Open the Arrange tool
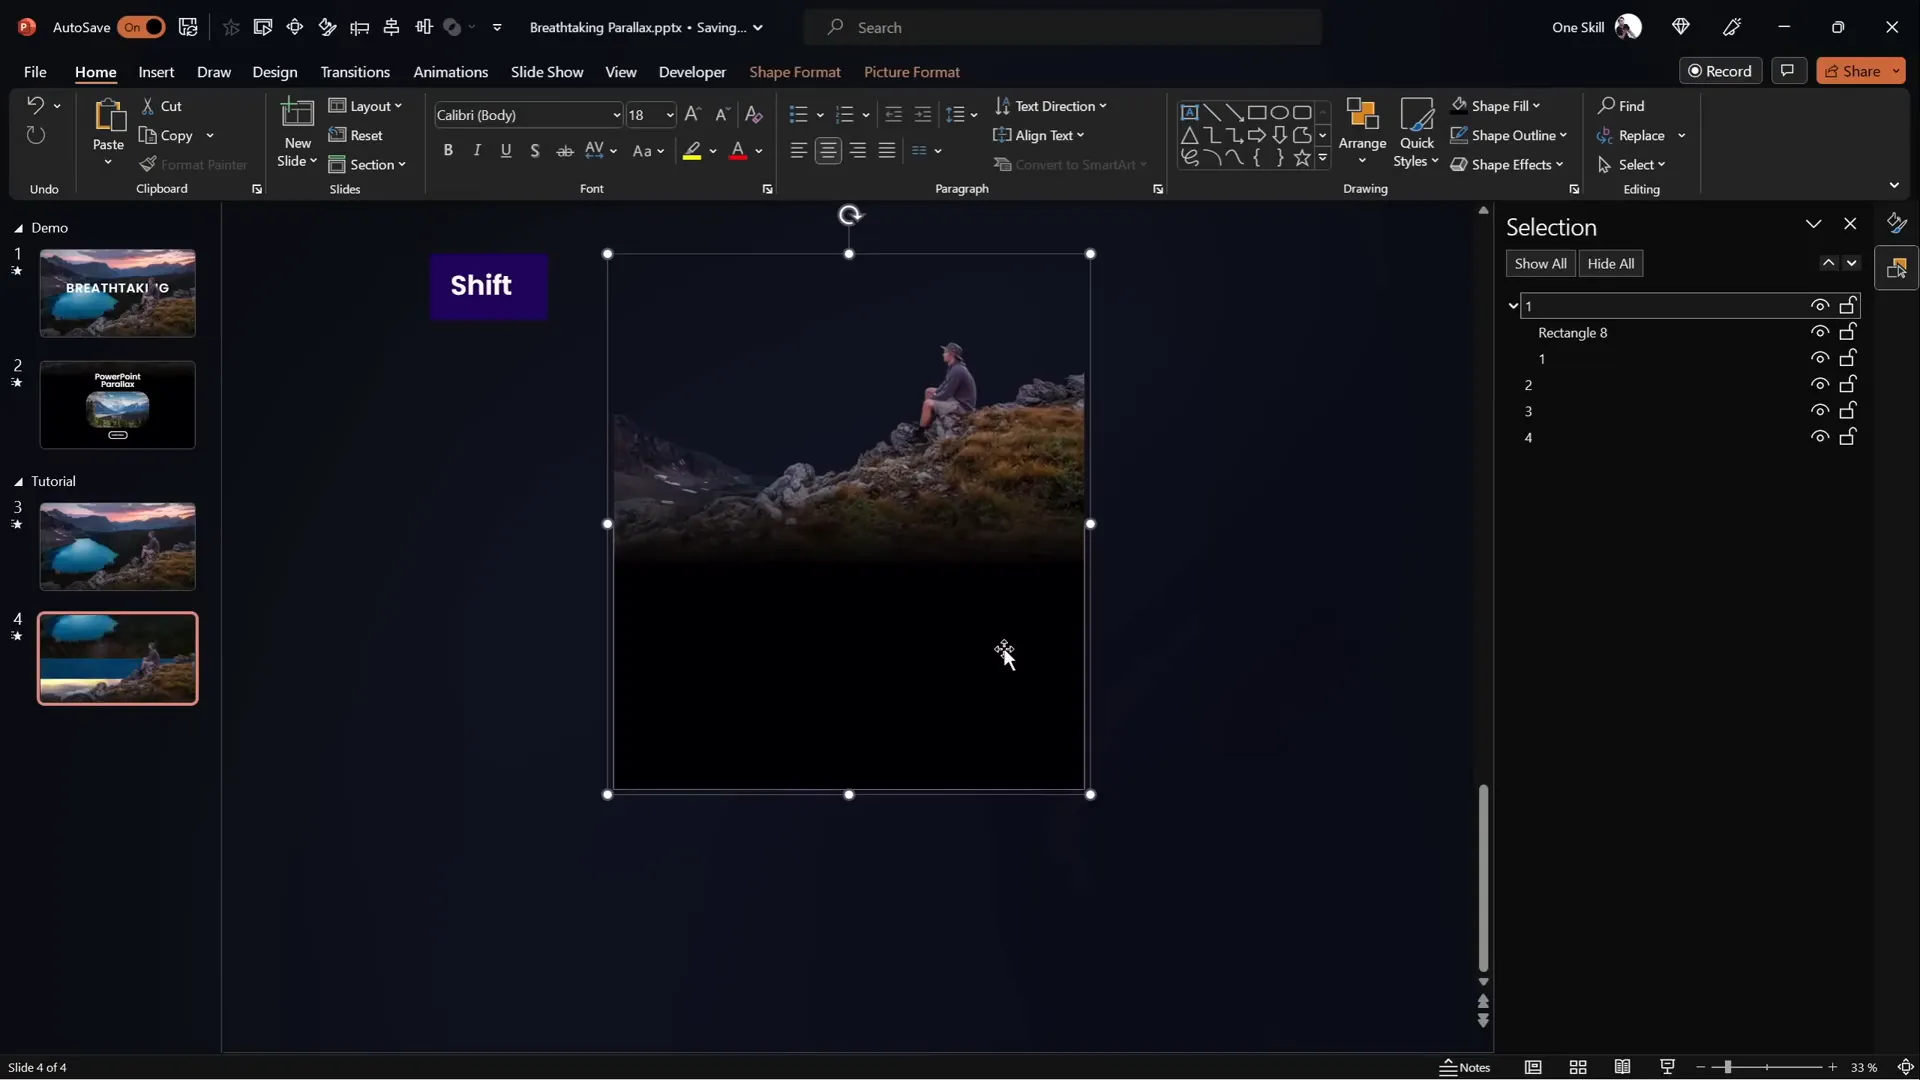The height and width of the screenshot is (1080, 1920). click(x=1363, y=132)
